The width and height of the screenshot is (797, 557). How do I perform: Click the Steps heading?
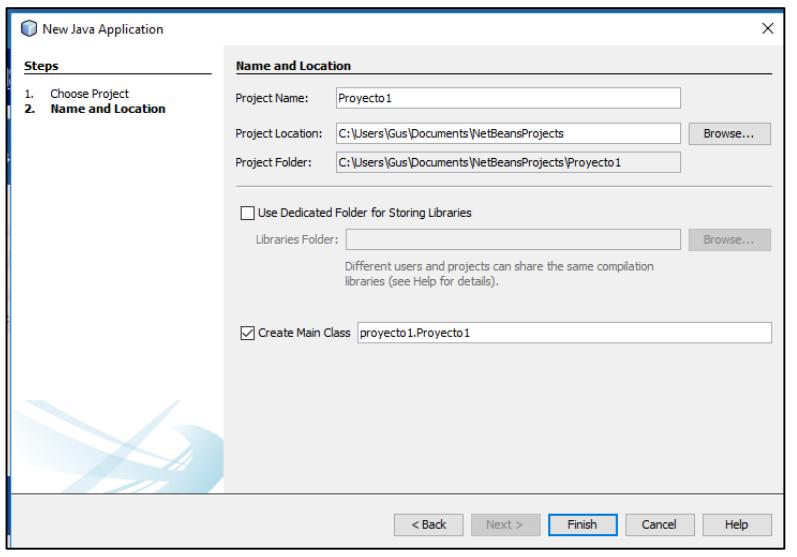pos(41,66)
